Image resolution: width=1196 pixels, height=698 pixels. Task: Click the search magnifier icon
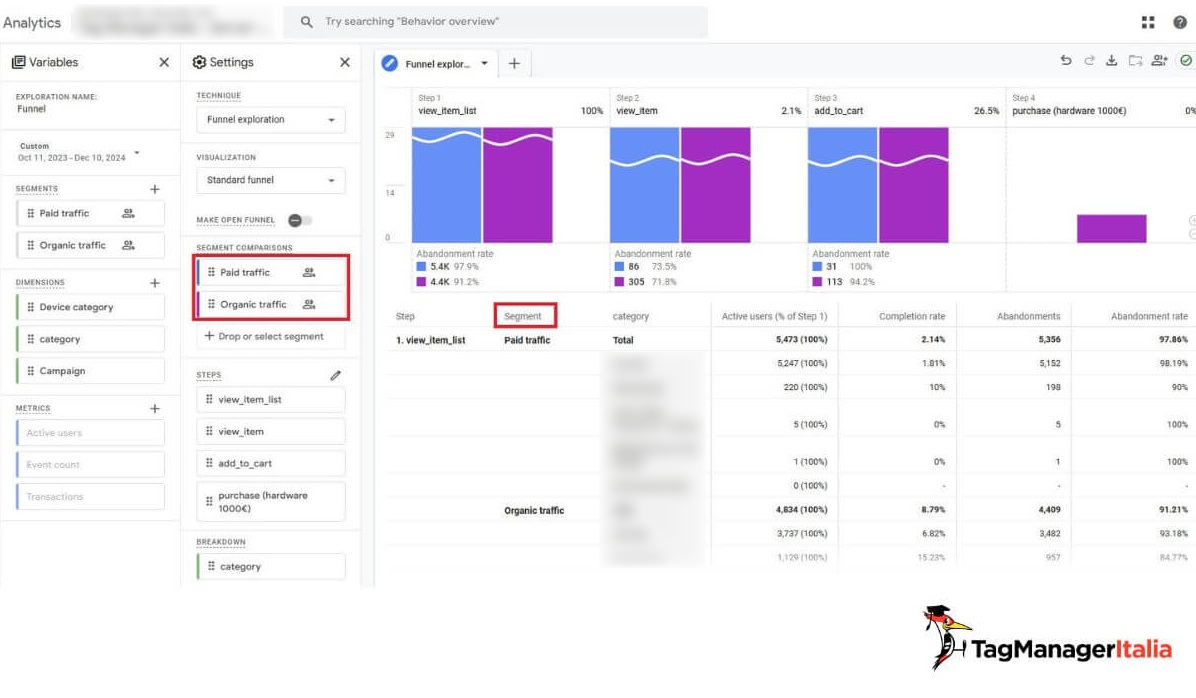[306, 22]
